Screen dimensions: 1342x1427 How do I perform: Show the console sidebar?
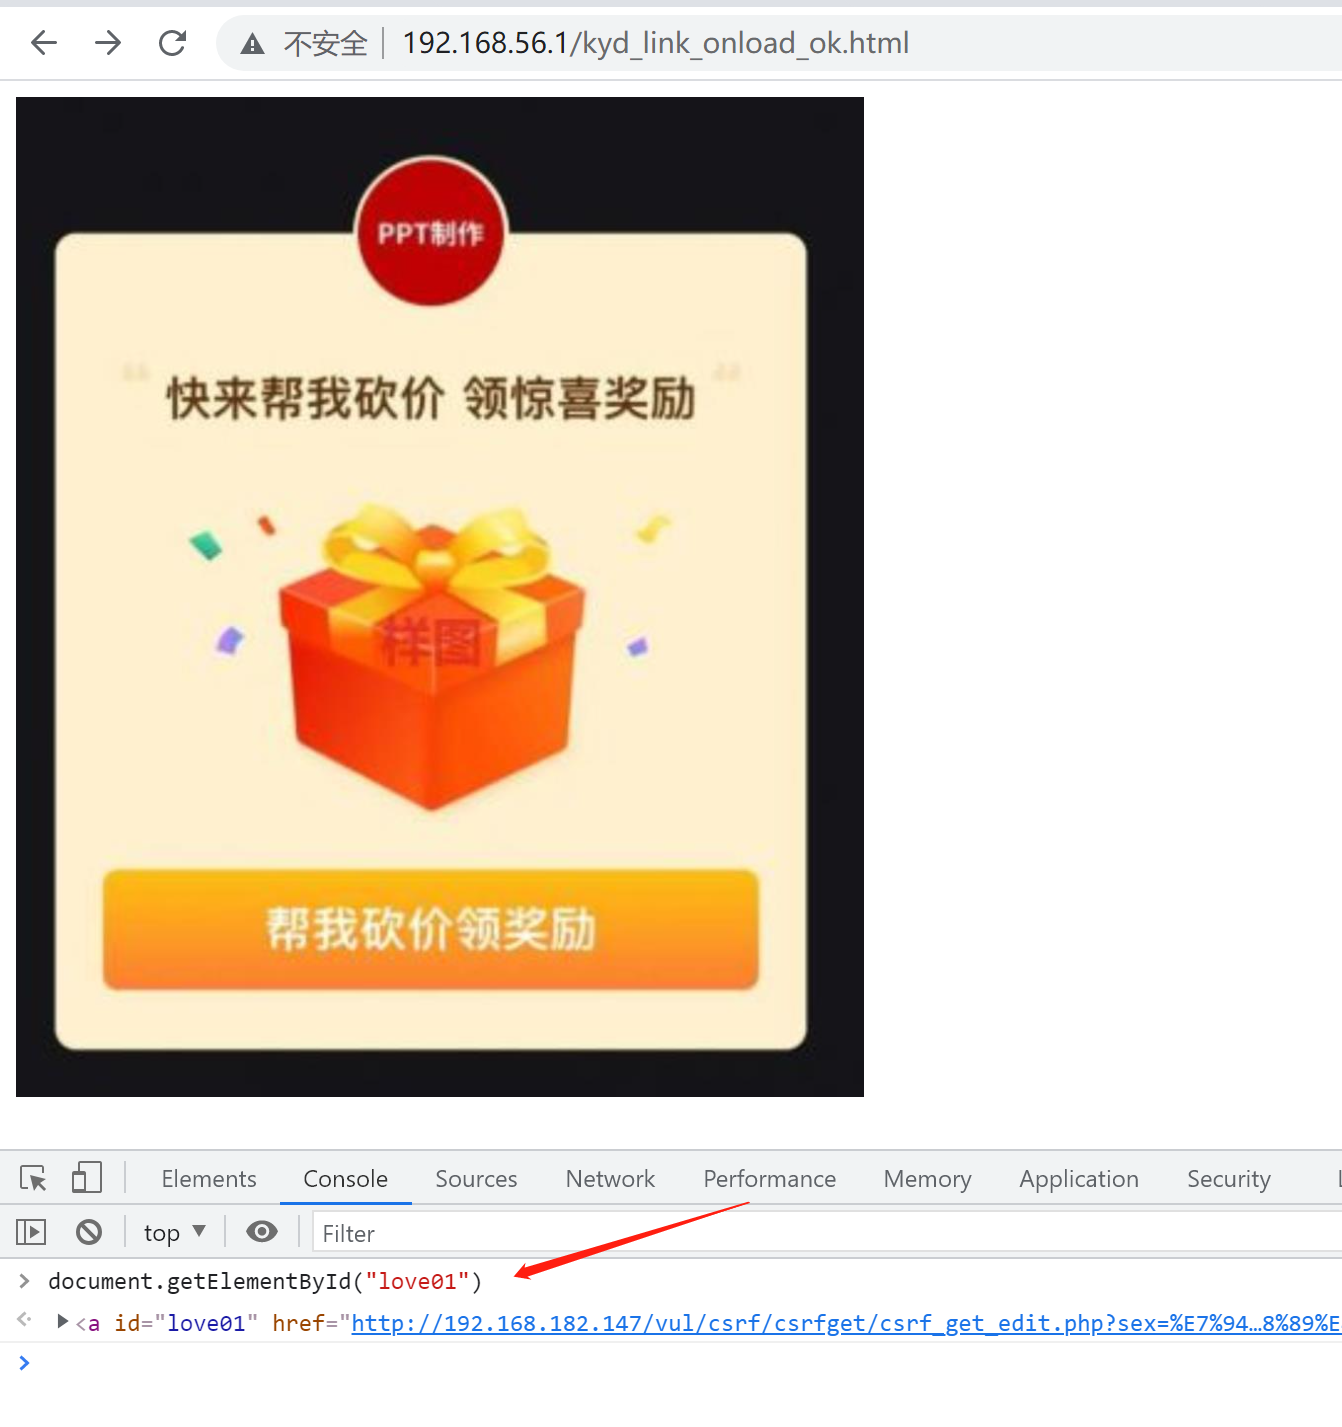point(30,1231)
